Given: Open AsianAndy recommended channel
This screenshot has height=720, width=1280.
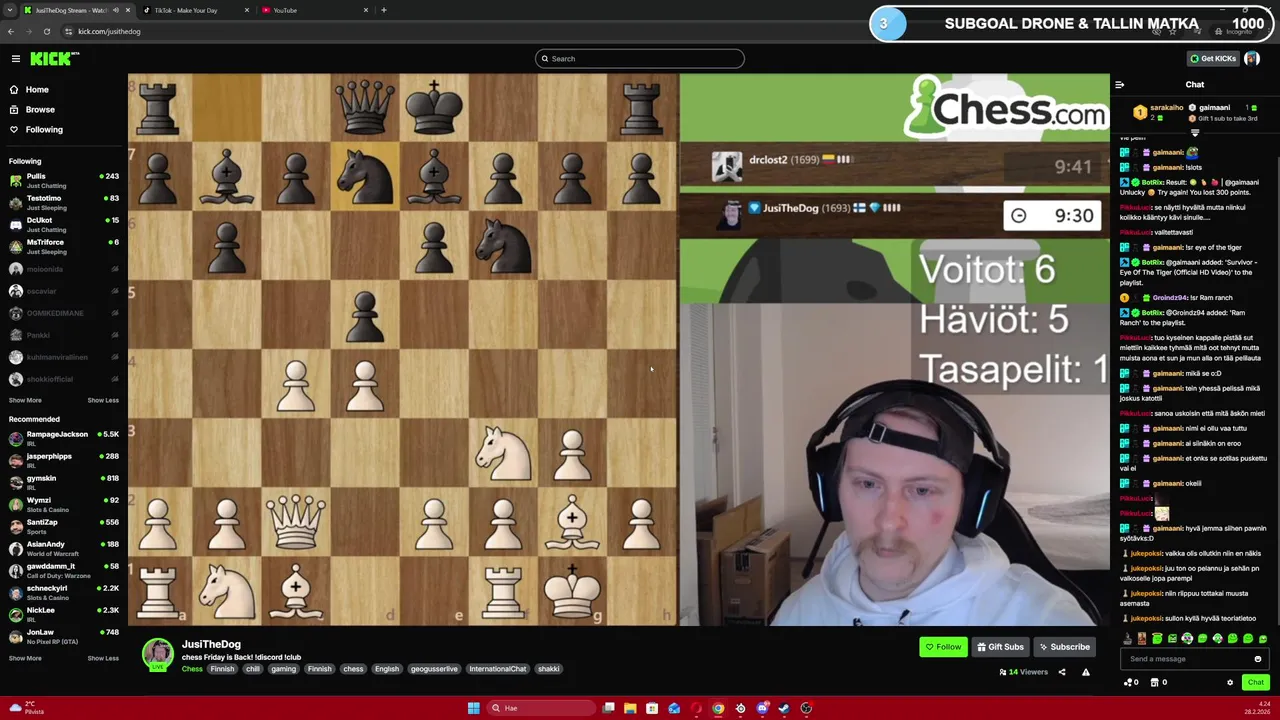Looking at the screenshot, I should click(62, 549).
